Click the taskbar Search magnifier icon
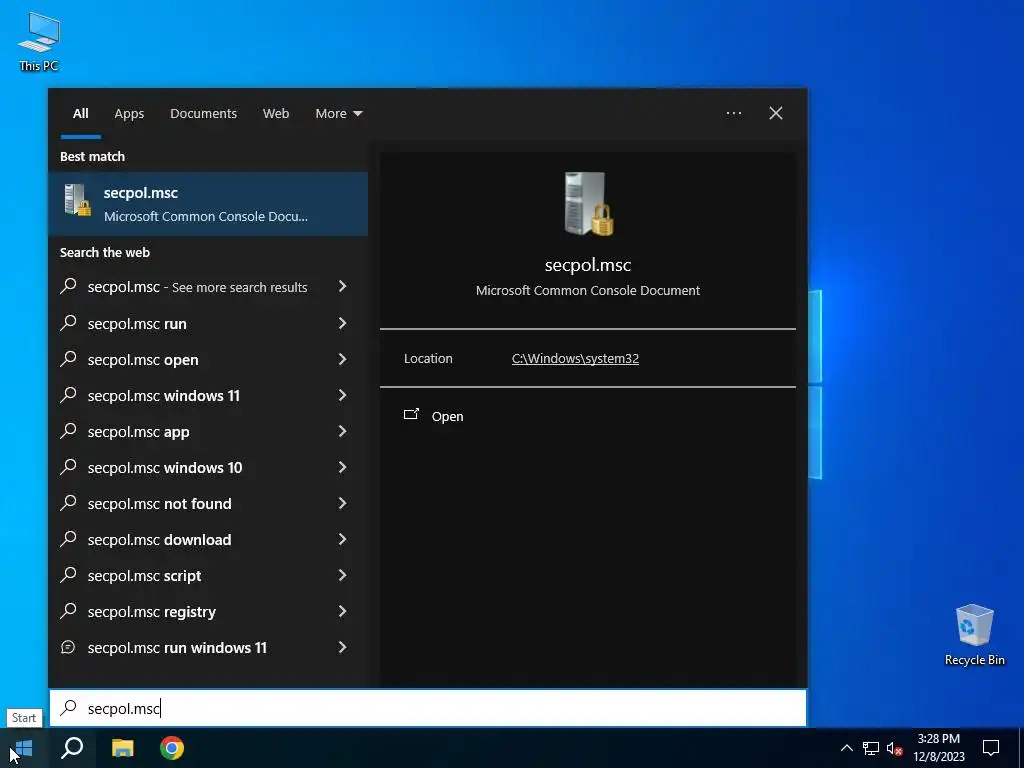The image size is (1024, 768). click(72, 748)
